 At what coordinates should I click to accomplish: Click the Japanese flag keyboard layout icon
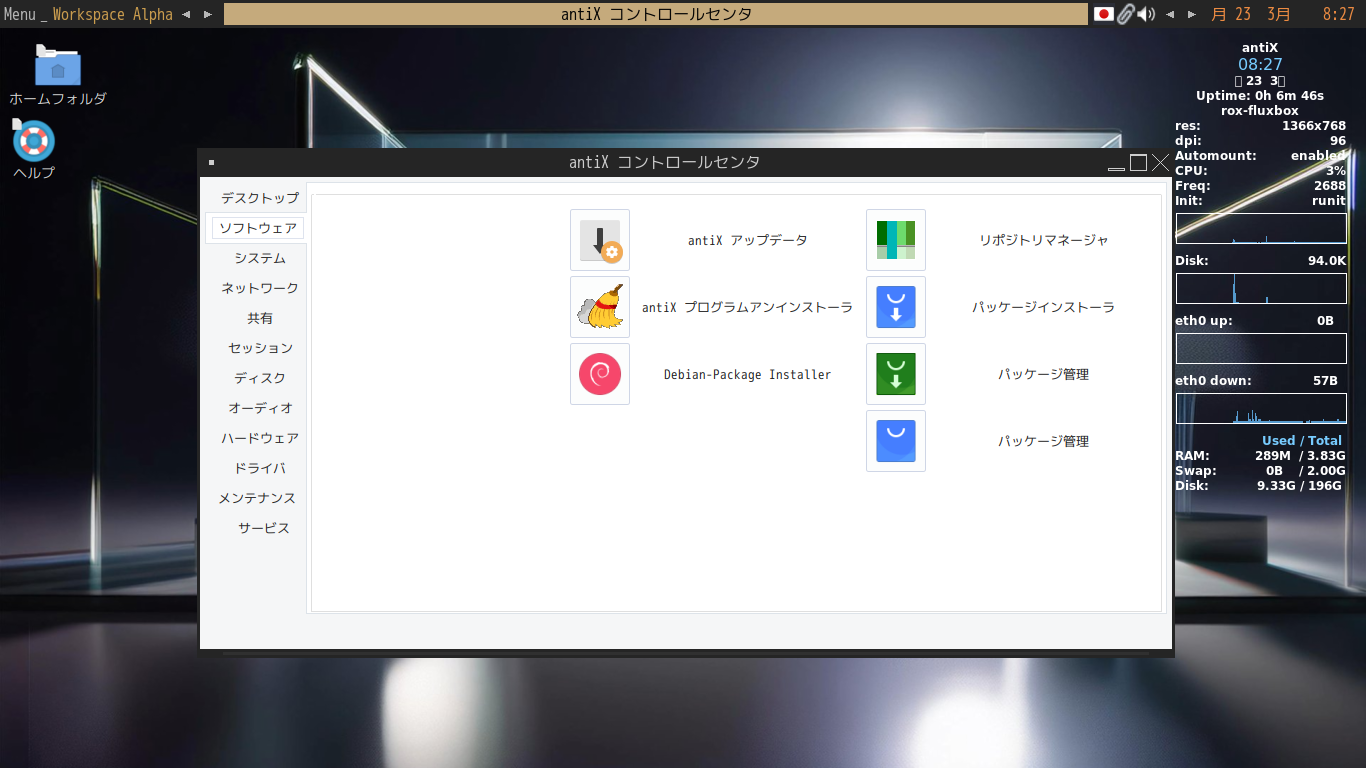(1104, 14)
